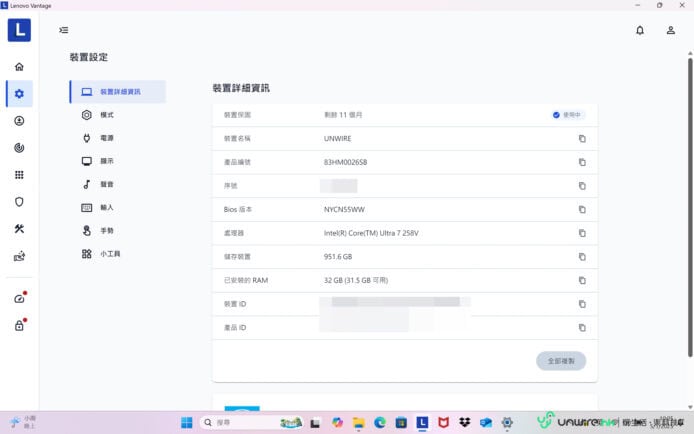Viewport: 694px width, 434px height.
Task: Open Task View in taskbar
Action: [x=315, y=423]
